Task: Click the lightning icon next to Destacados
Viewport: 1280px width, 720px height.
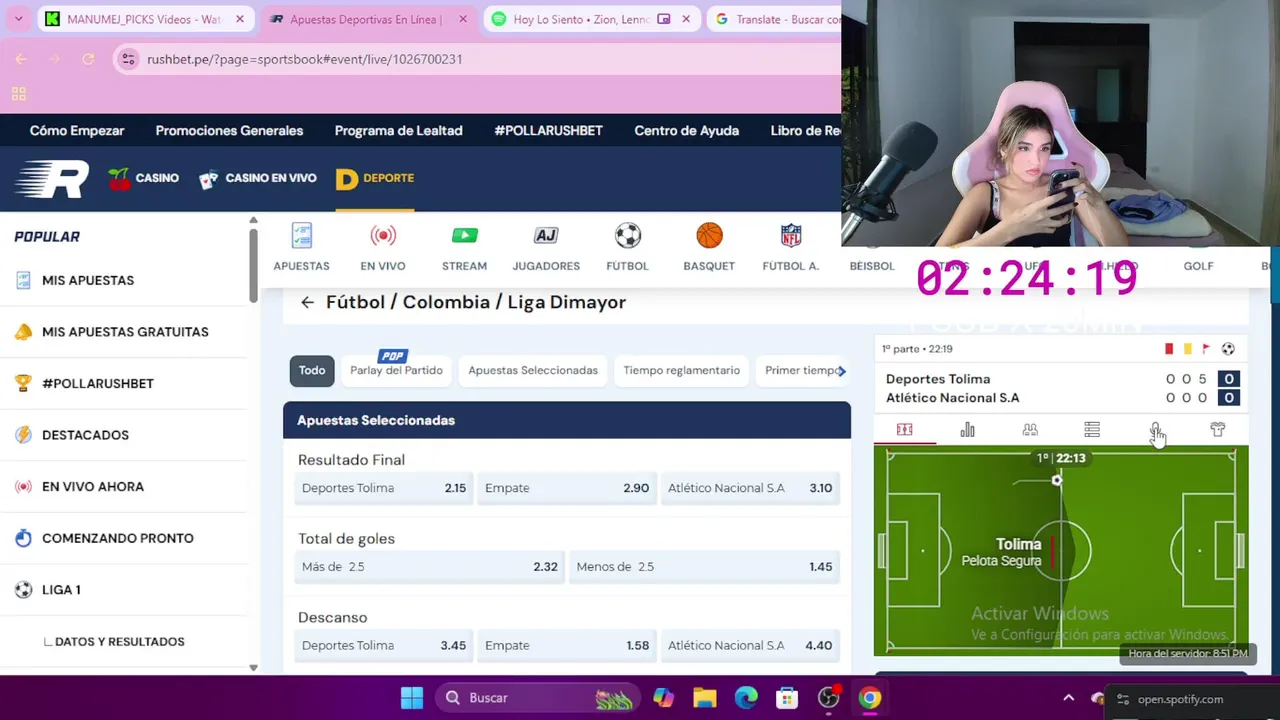Action: (23, 435)
